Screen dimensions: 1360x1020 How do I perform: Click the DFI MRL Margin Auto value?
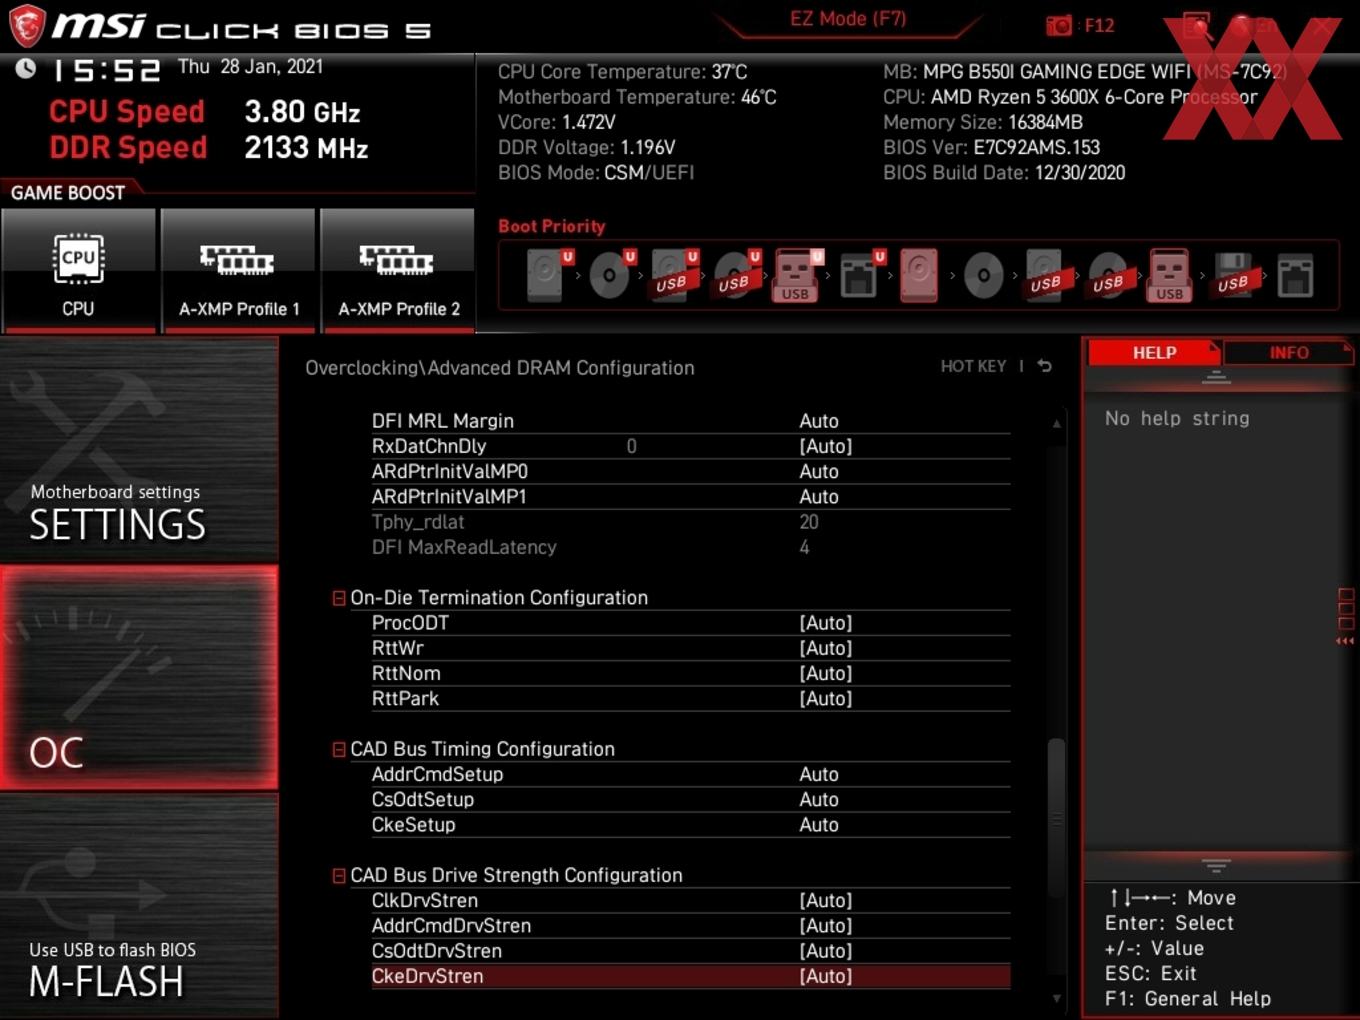point(819,421)
